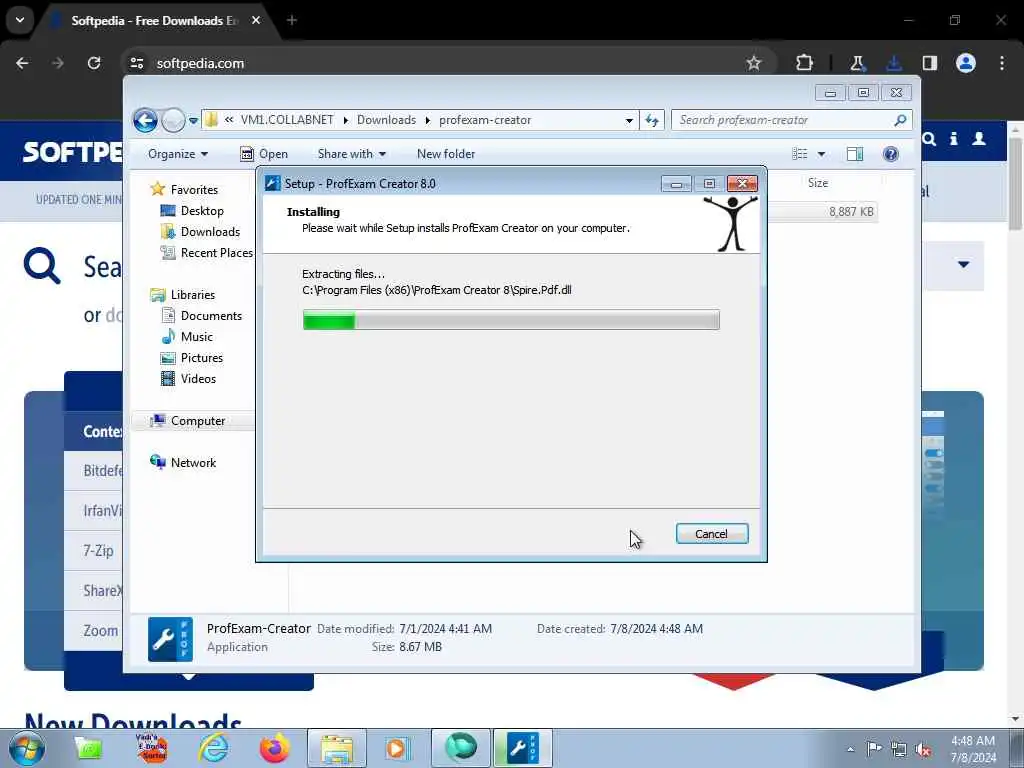Image resolution: width=1024 pixels, height=768 pixels.
Task: Select Libraries in navigation pane
Action: 193,295
